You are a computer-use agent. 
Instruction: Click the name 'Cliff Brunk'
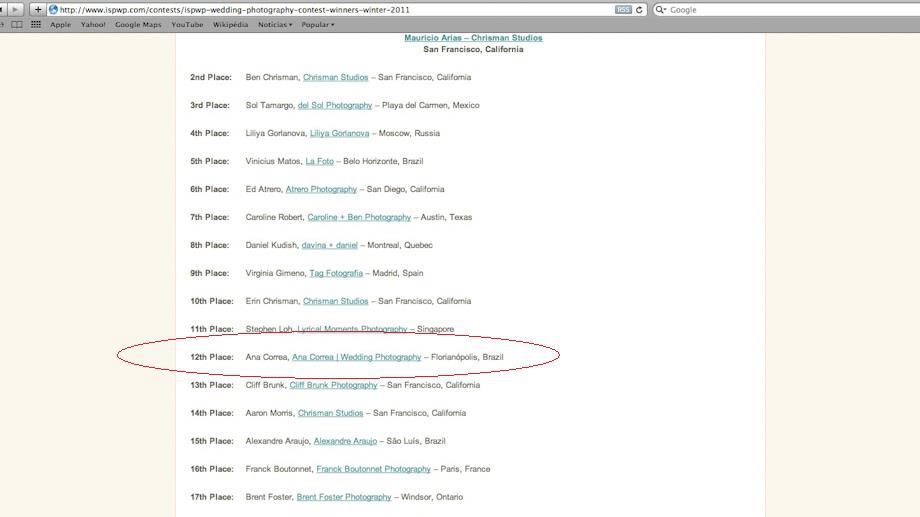coord(265,385)
